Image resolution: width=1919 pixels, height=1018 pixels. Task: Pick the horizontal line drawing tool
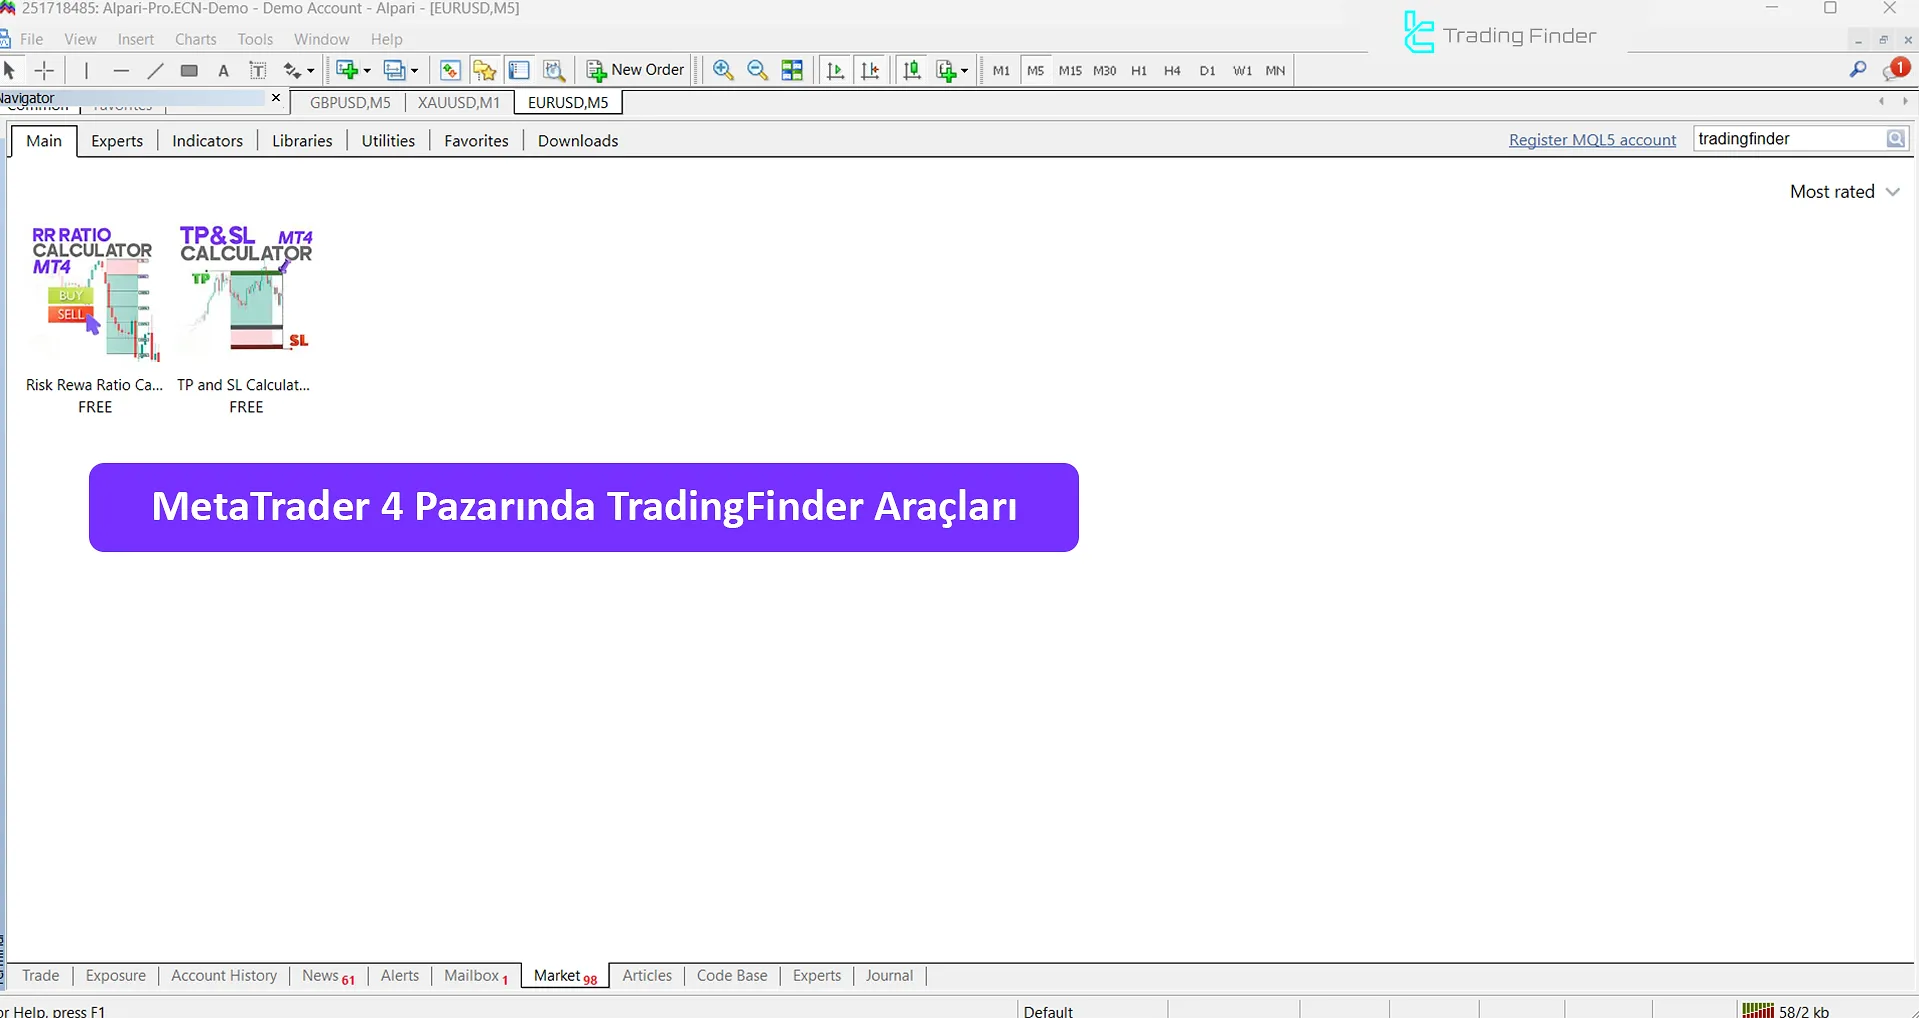tap(121, 70)
